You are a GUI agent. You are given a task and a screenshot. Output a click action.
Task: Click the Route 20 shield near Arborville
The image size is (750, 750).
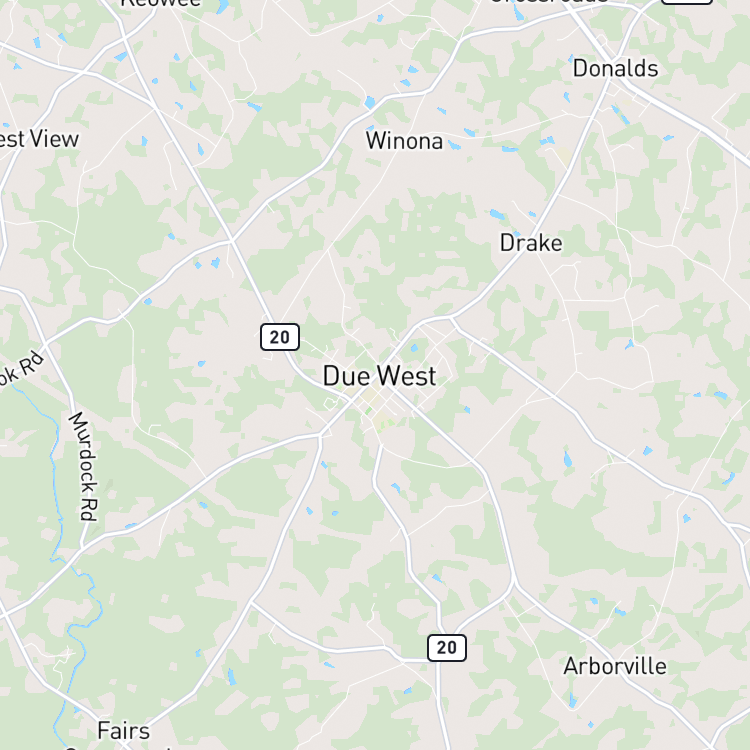[x=447, y=648]
